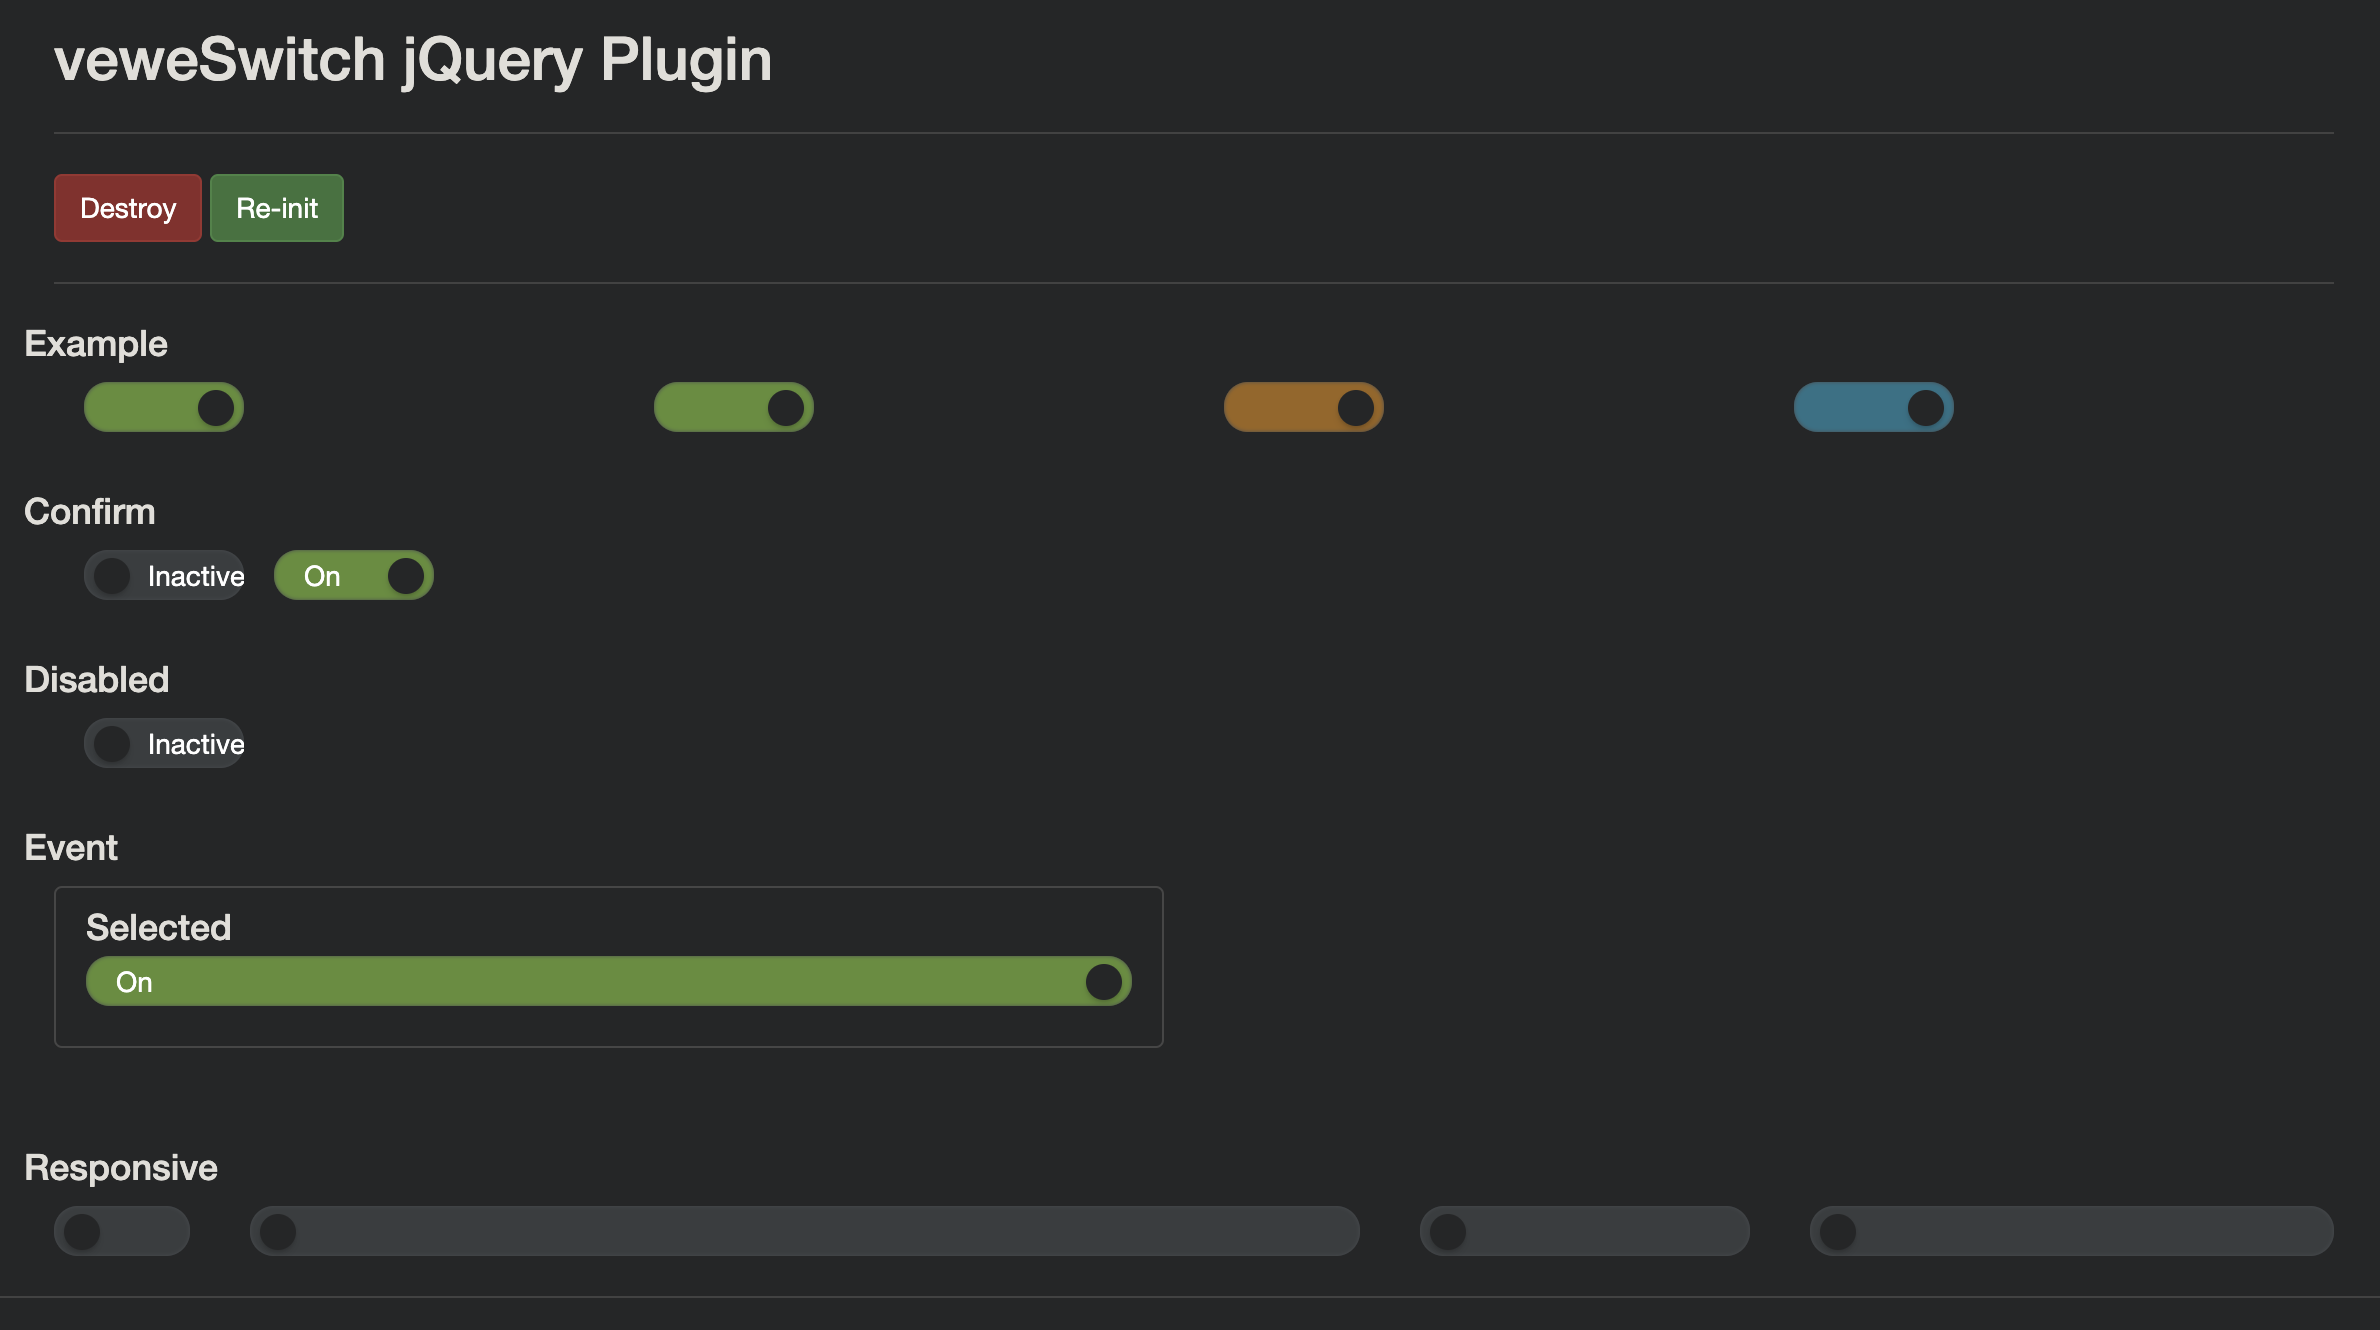The width and height of the screenshot is (2380, 1330).
Task: Turn off the orange Example switch
Action: [x=1303, y=407]
